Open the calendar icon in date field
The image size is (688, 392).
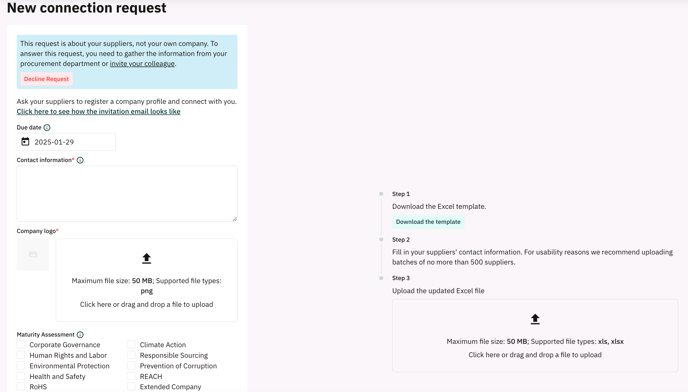[x=25, y=142]
